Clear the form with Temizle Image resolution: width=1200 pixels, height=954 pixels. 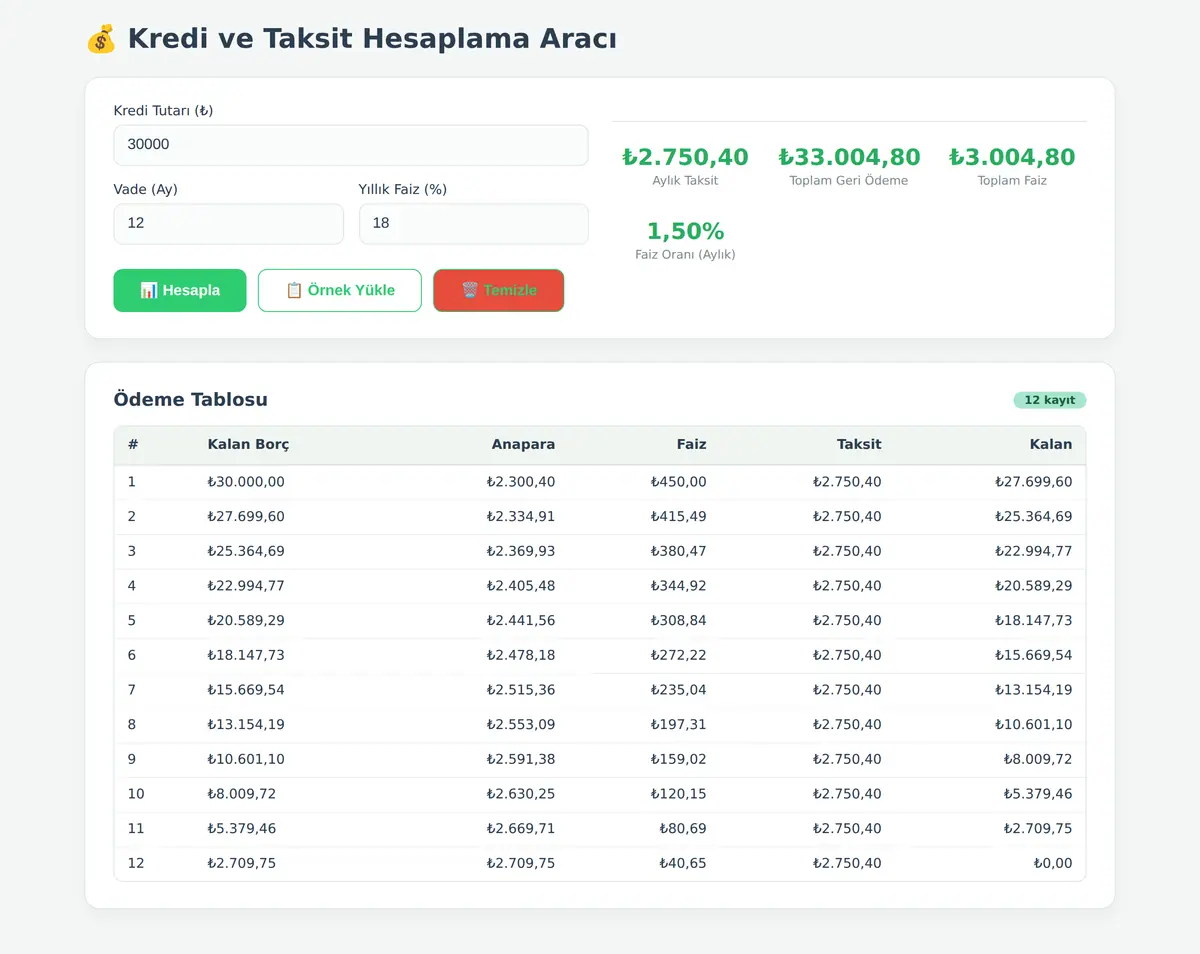coord(499,290)
